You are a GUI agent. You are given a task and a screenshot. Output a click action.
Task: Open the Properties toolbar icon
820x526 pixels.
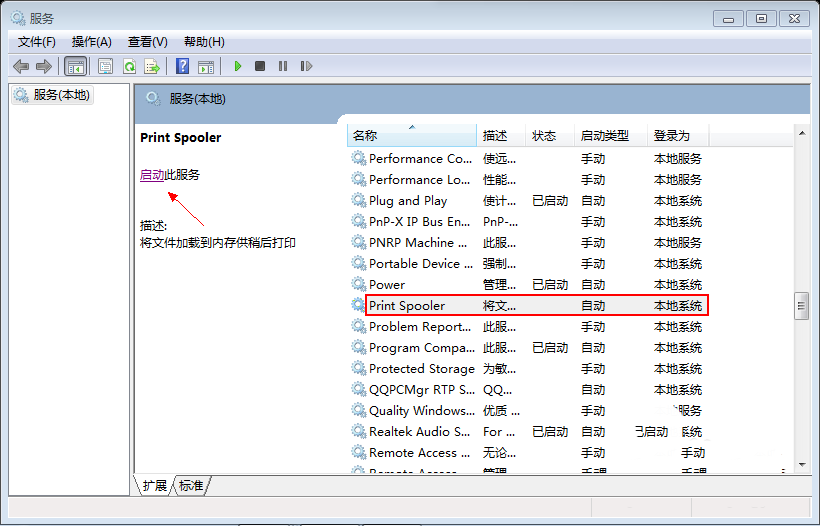point(106,66)
